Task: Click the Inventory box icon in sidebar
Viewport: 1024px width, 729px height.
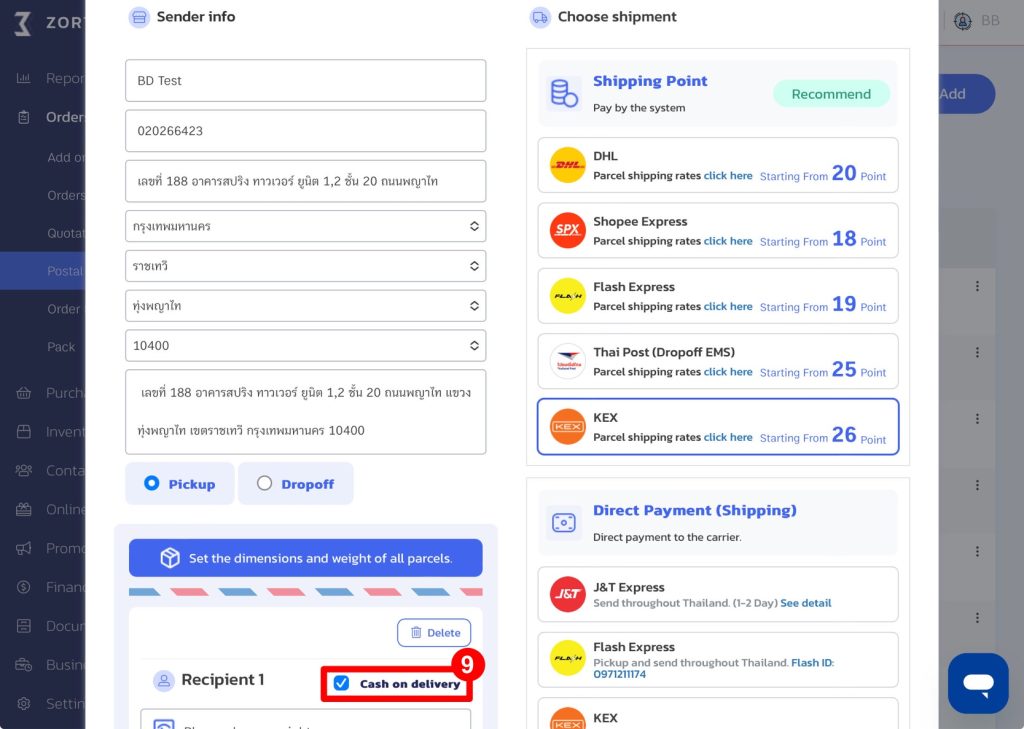Action: pyautogui.click(x=24, y=432)
